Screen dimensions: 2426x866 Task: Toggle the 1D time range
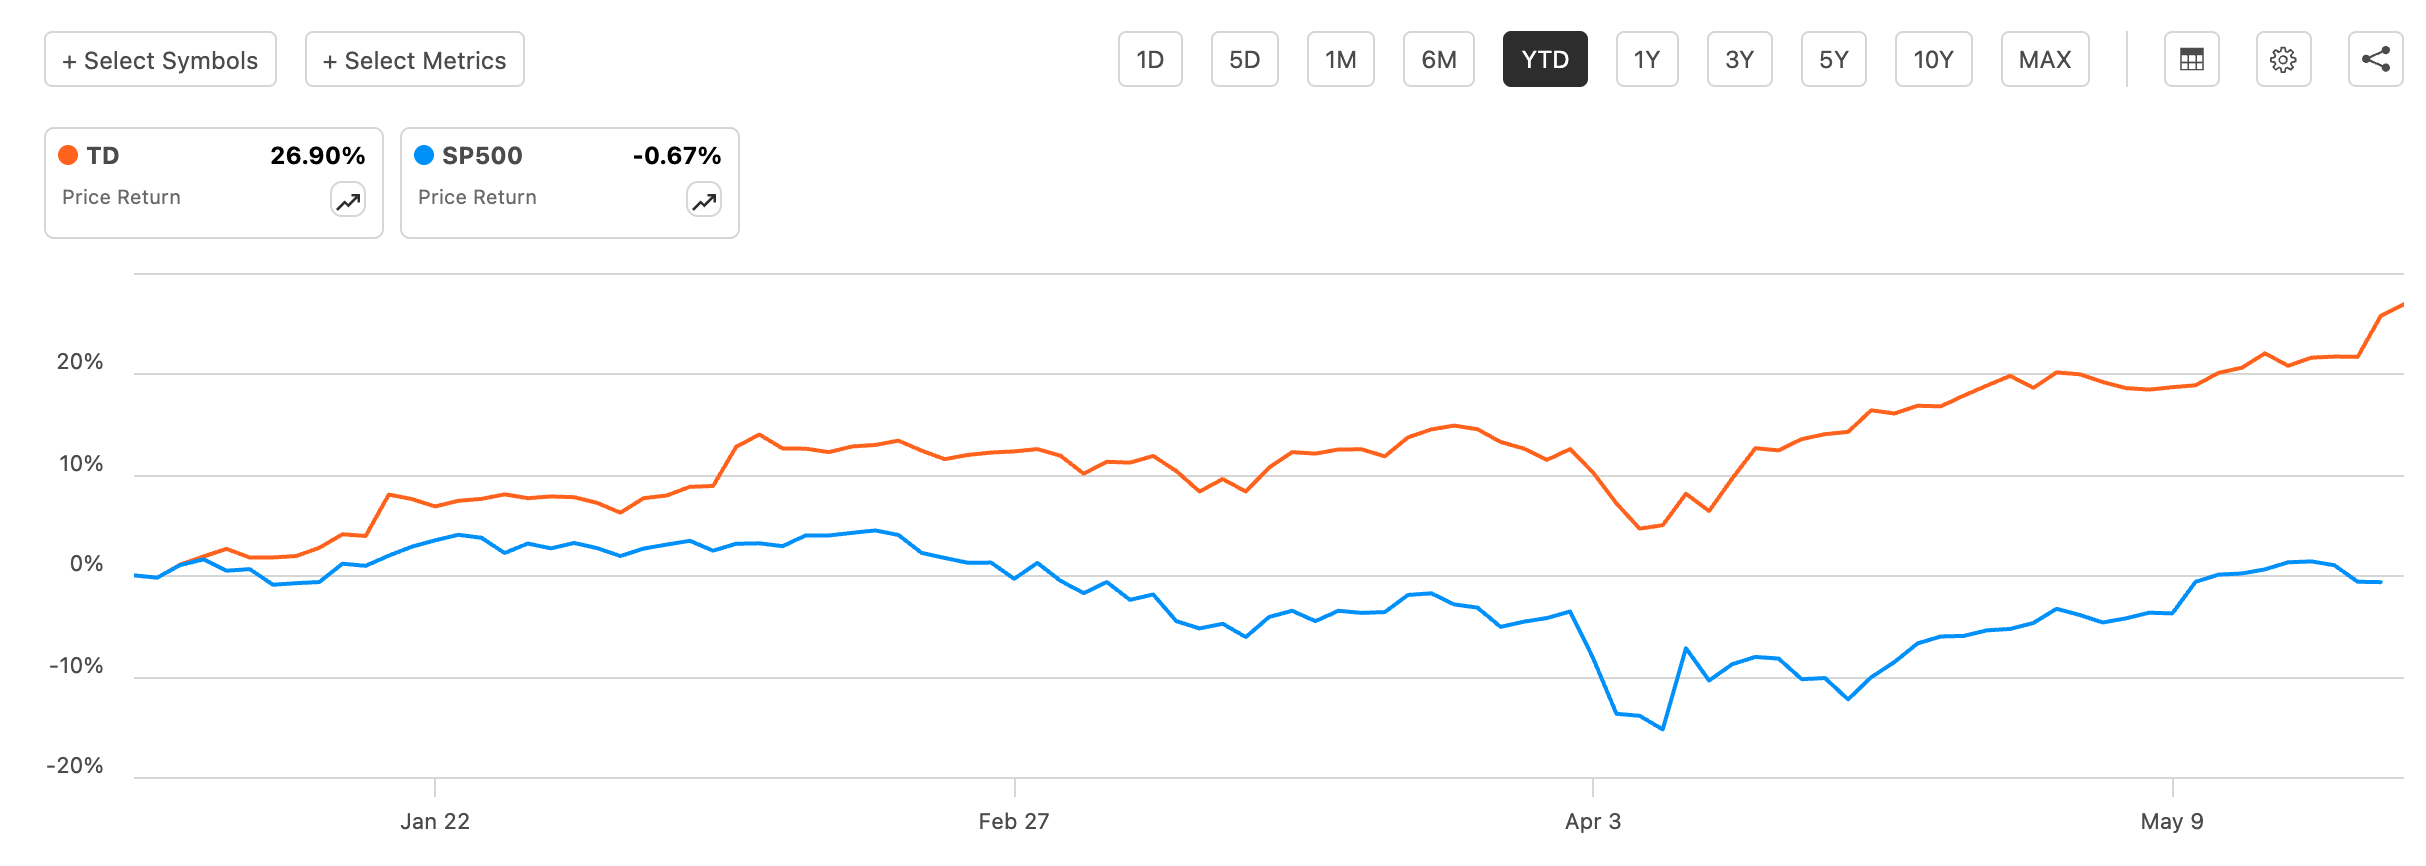click(x=1149, y=59)
